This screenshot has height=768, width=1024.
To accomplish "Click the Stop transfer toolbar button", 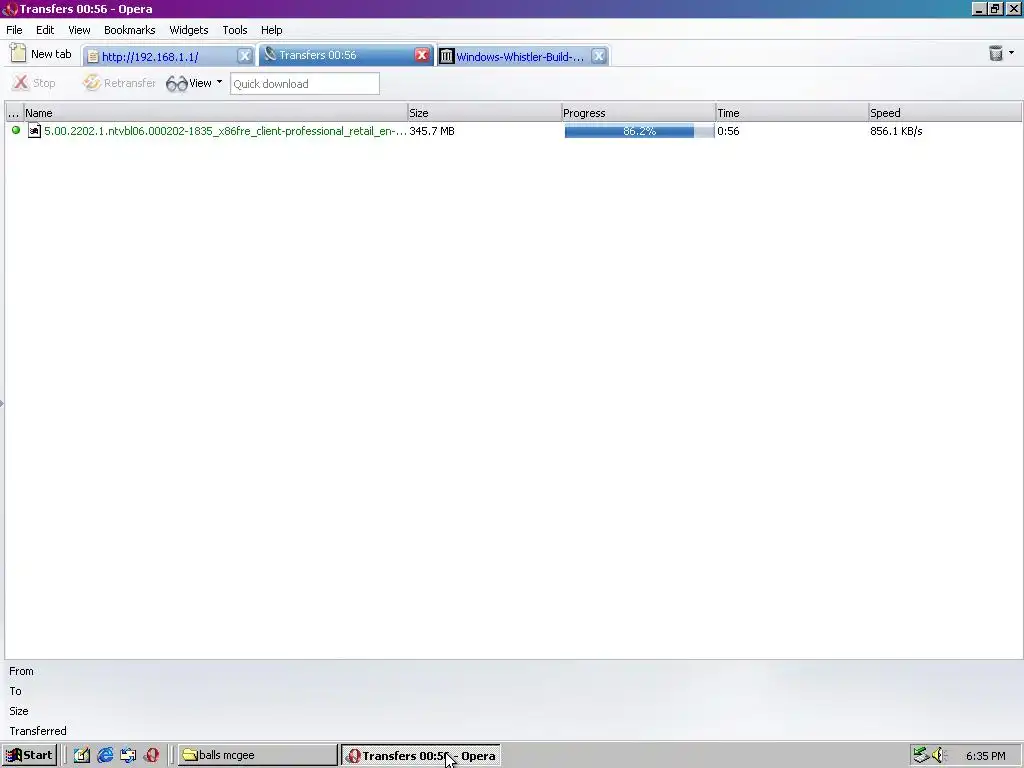I will 35,83.
